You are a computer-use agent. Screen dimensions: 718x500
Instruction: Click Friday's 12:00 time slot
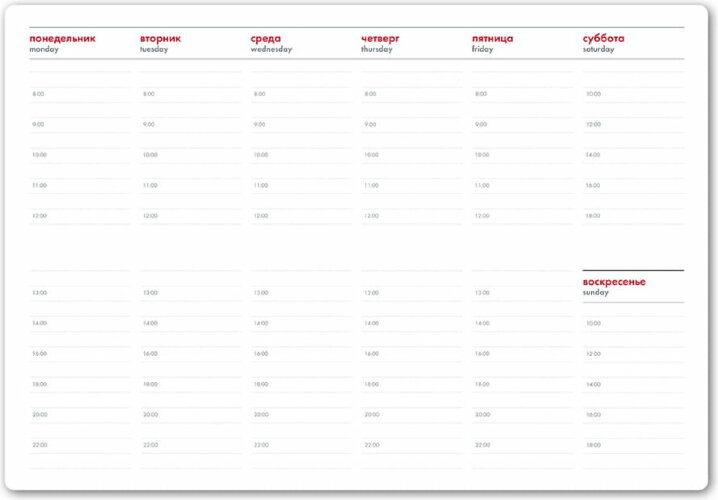click(x=522, y=216)
